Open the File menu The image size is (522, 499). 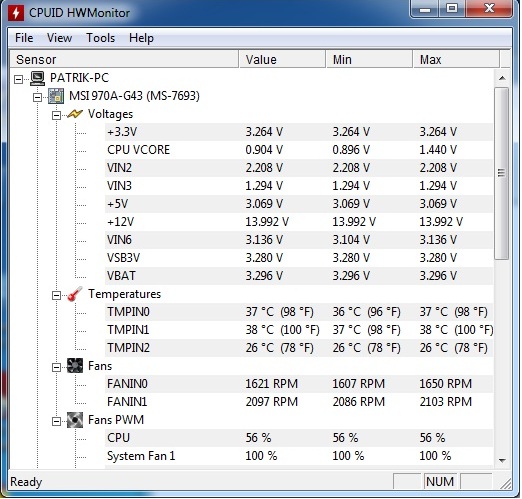[x=24, y=38]
